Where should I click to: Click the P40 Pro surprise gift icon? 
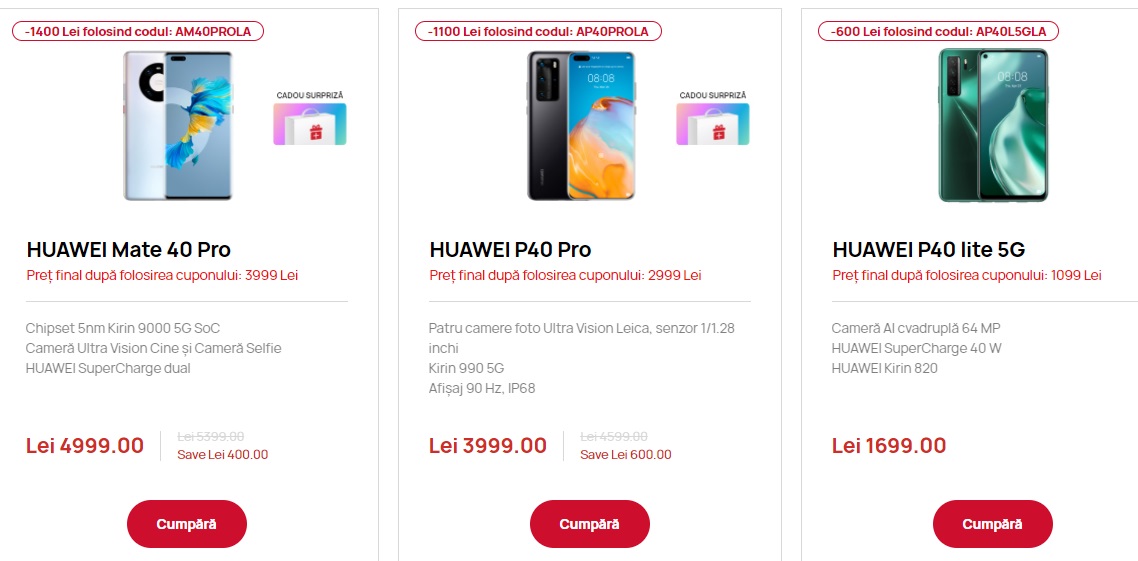[x=713, y=124]
